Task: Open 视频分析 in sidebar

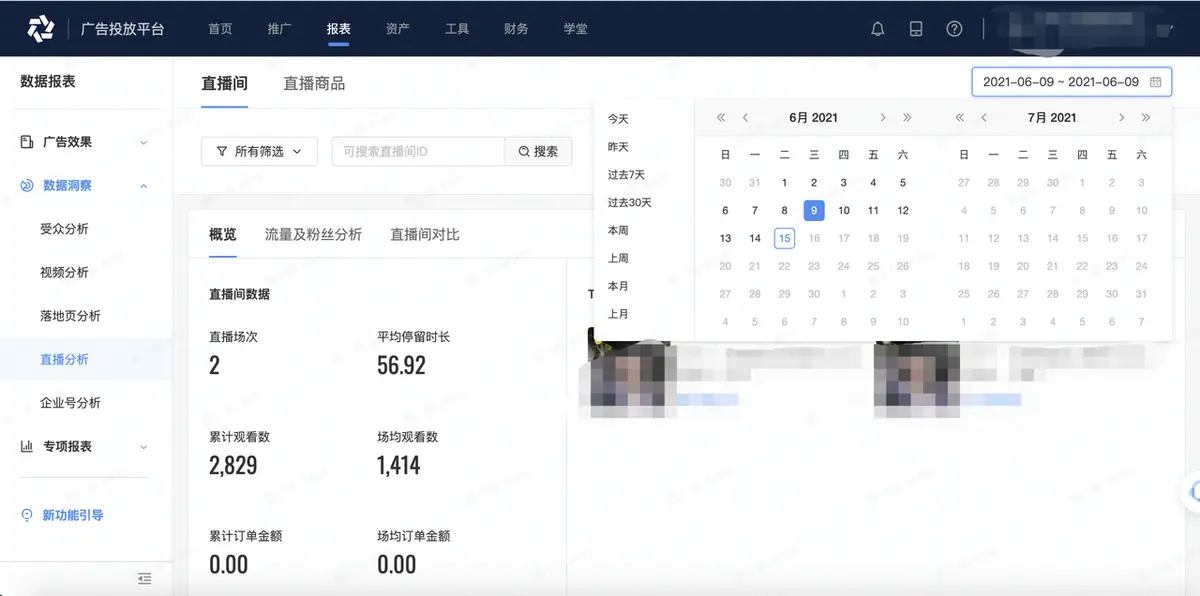Action: 64,273
